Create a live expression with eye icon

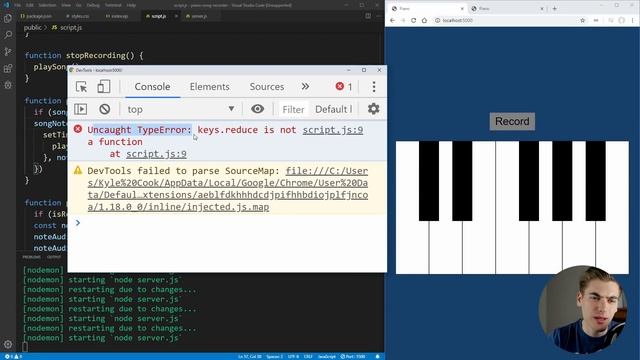(258, 109)
